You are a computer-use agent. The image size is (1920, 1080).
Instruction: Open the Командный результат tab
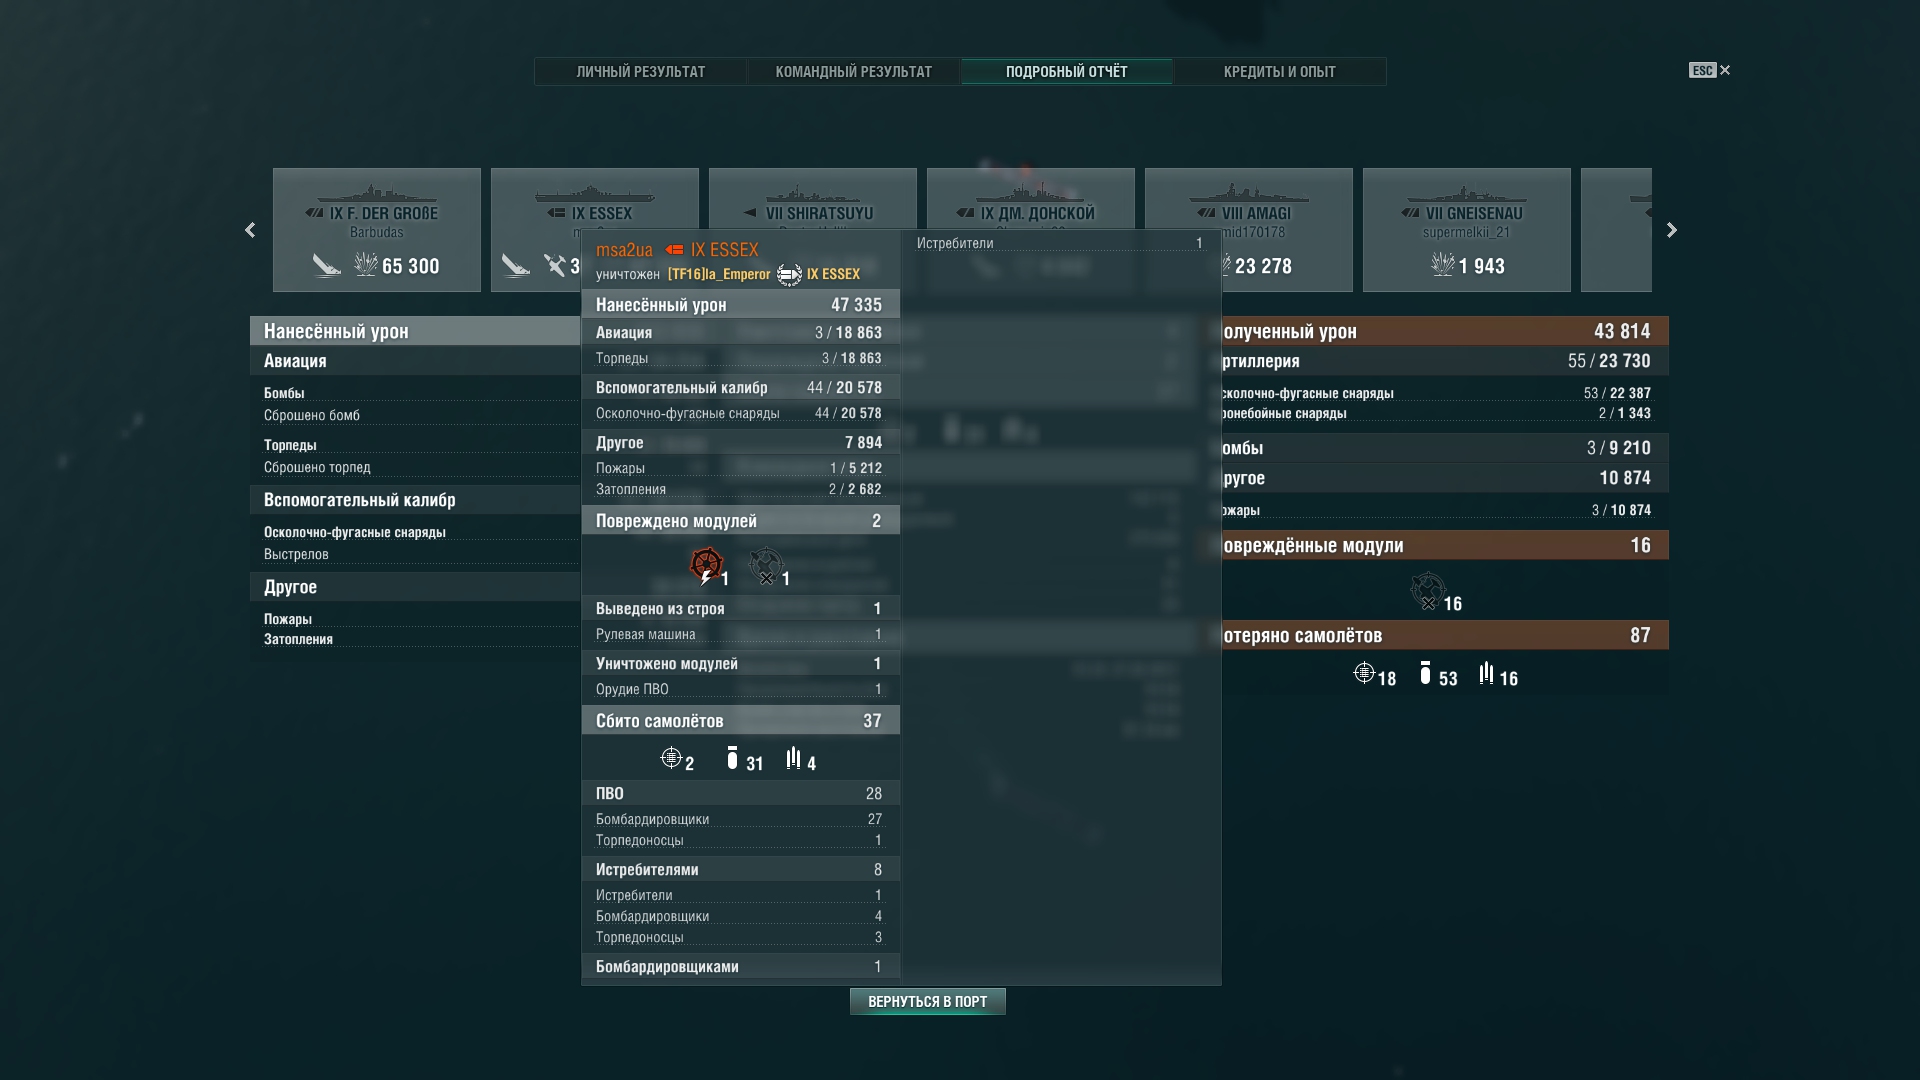click(853, 72)
